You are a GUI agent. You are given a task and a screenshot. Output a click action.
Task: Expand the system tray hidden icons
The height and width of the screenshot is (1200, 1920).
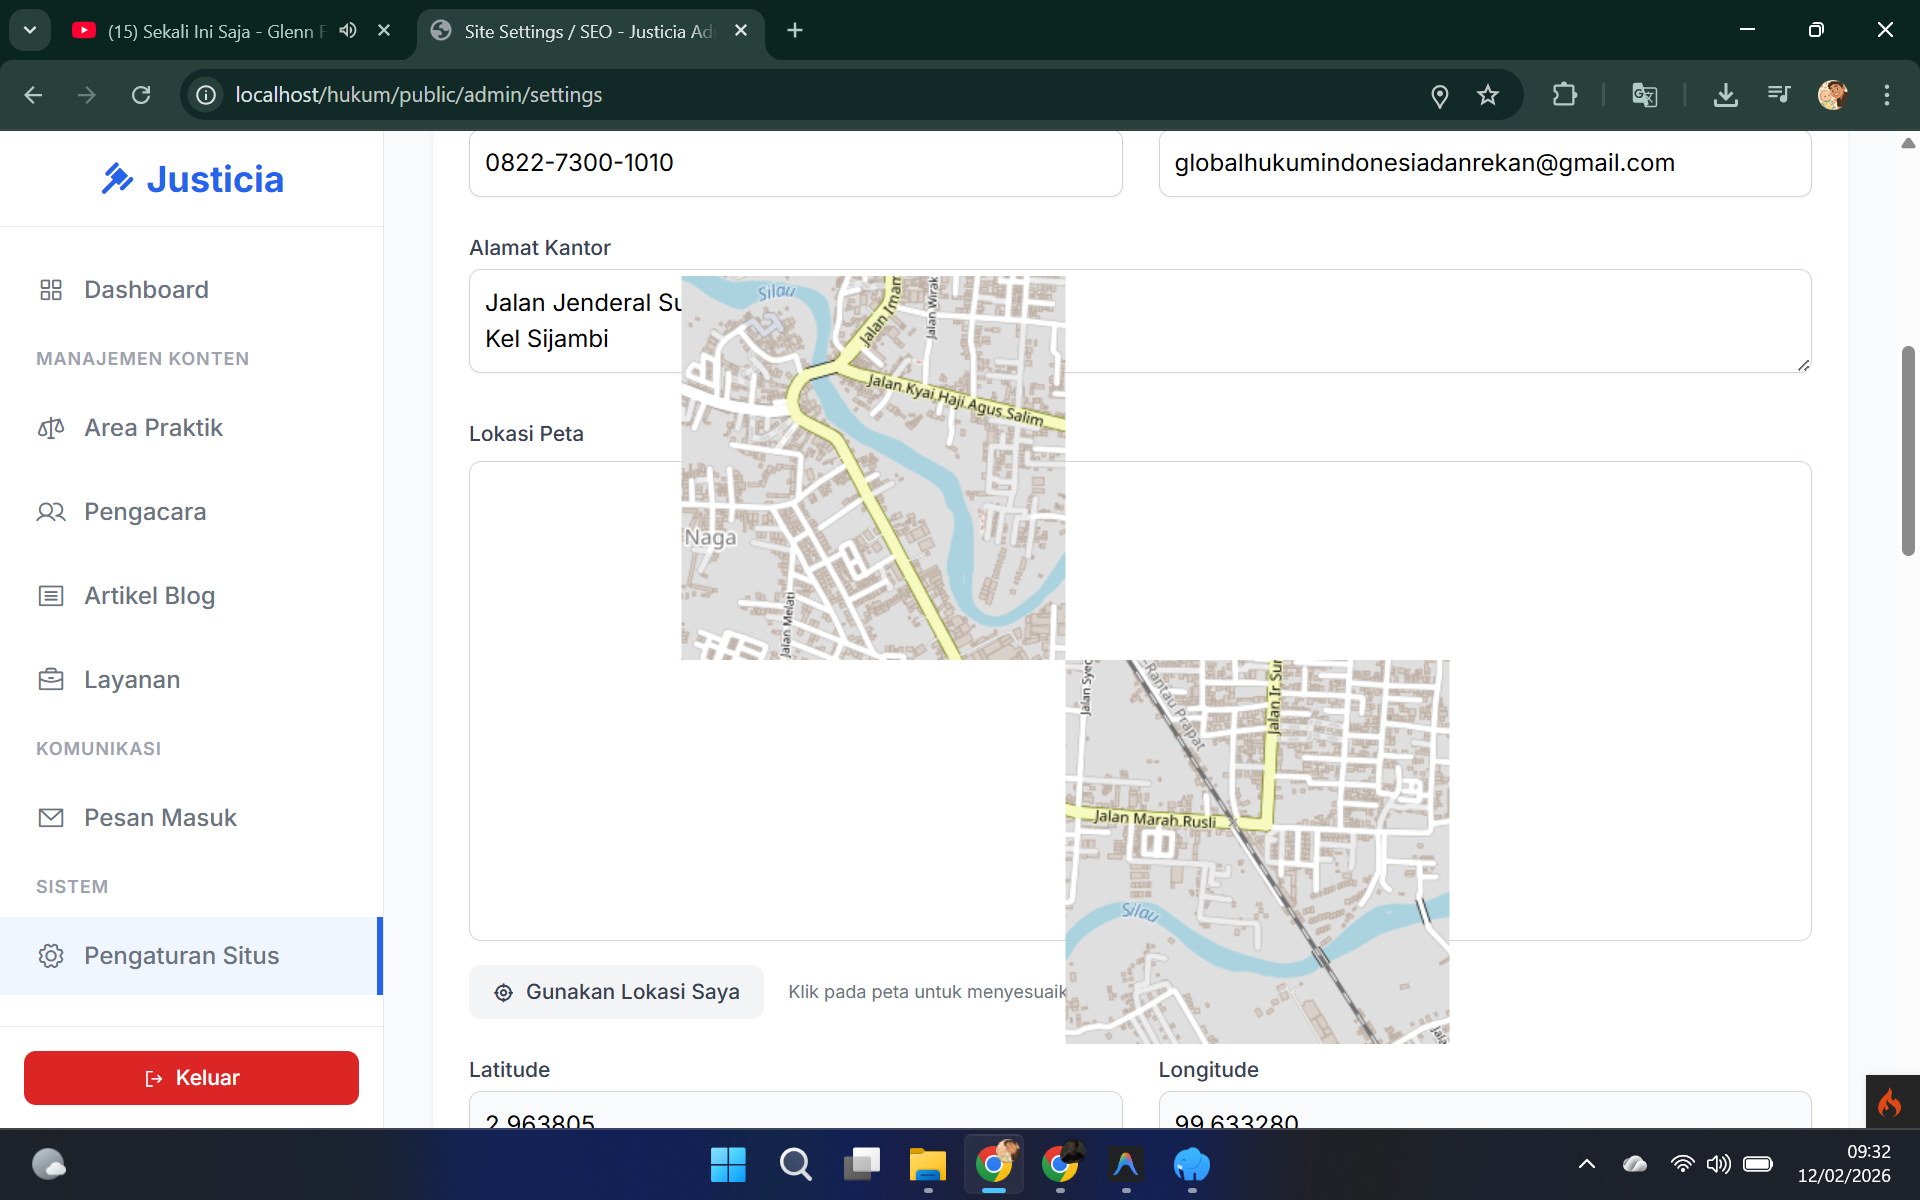[x=1587, y=1164]
